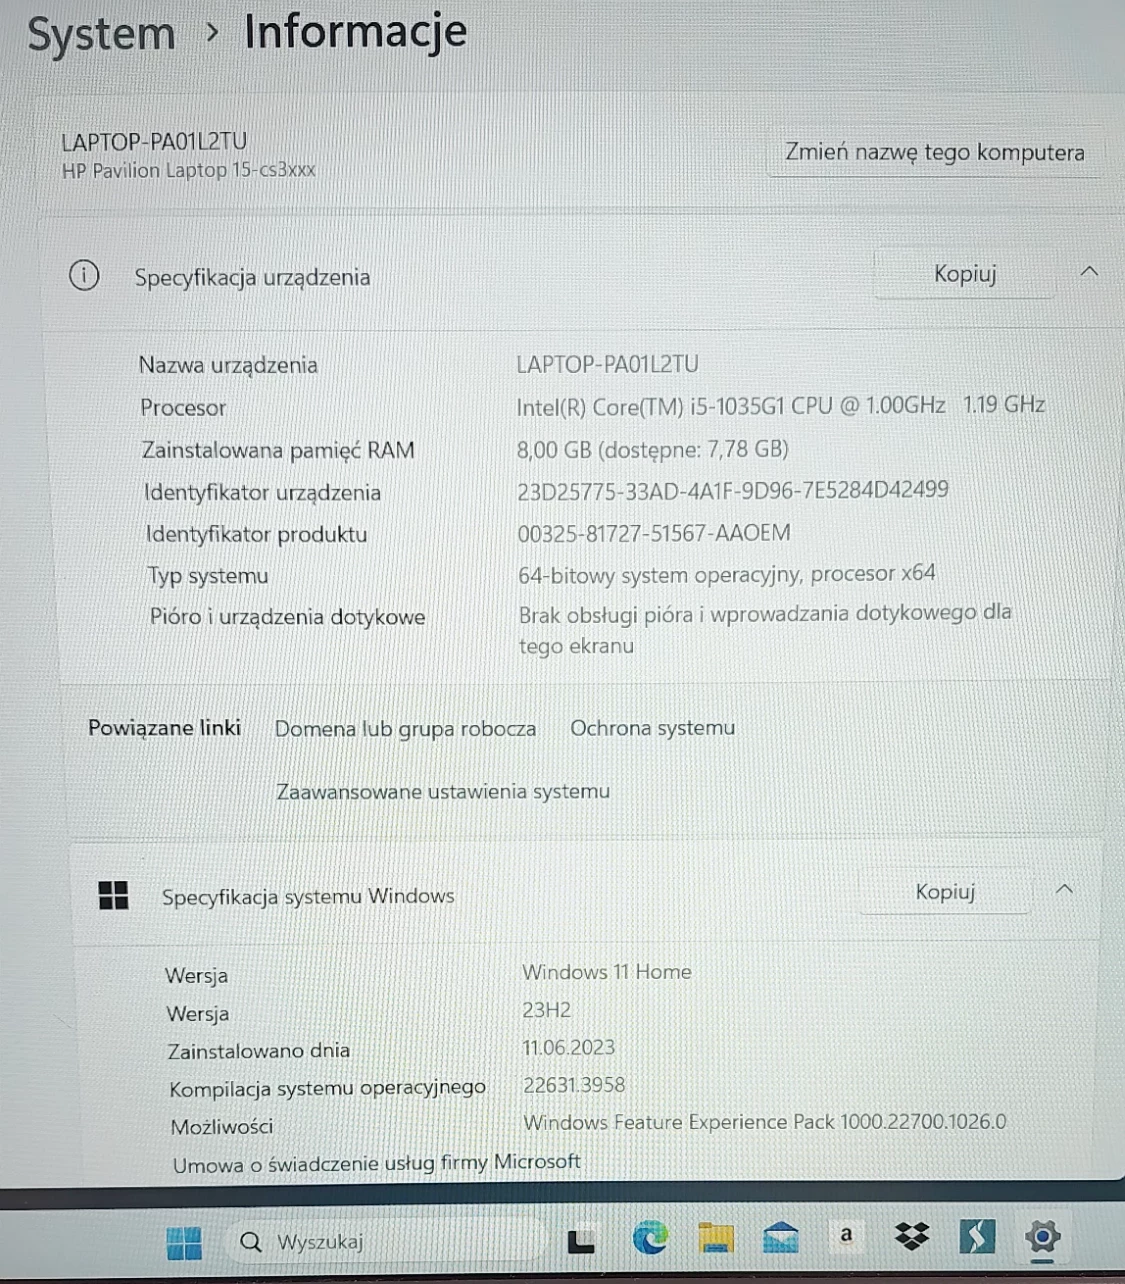Screen dimensions: 1125x1284
Task: Click the Settings gear icon in the taskbar
Action: coord(1043,1237)
